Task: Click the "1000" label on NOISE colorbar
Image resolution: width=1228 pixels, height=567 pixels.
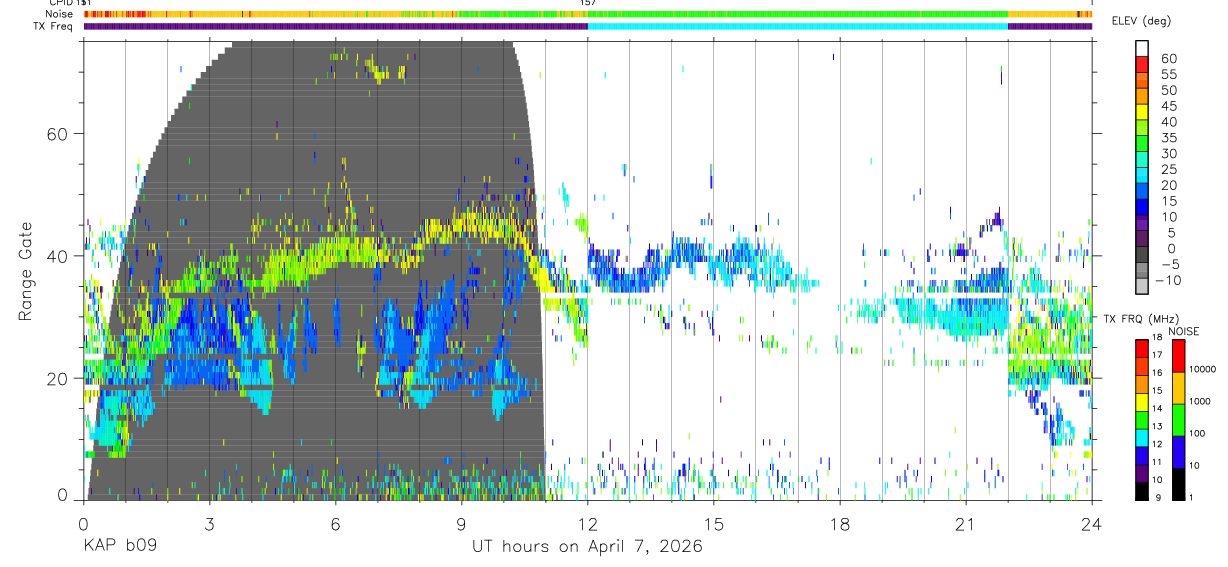Action: [x=1200, y=402]
